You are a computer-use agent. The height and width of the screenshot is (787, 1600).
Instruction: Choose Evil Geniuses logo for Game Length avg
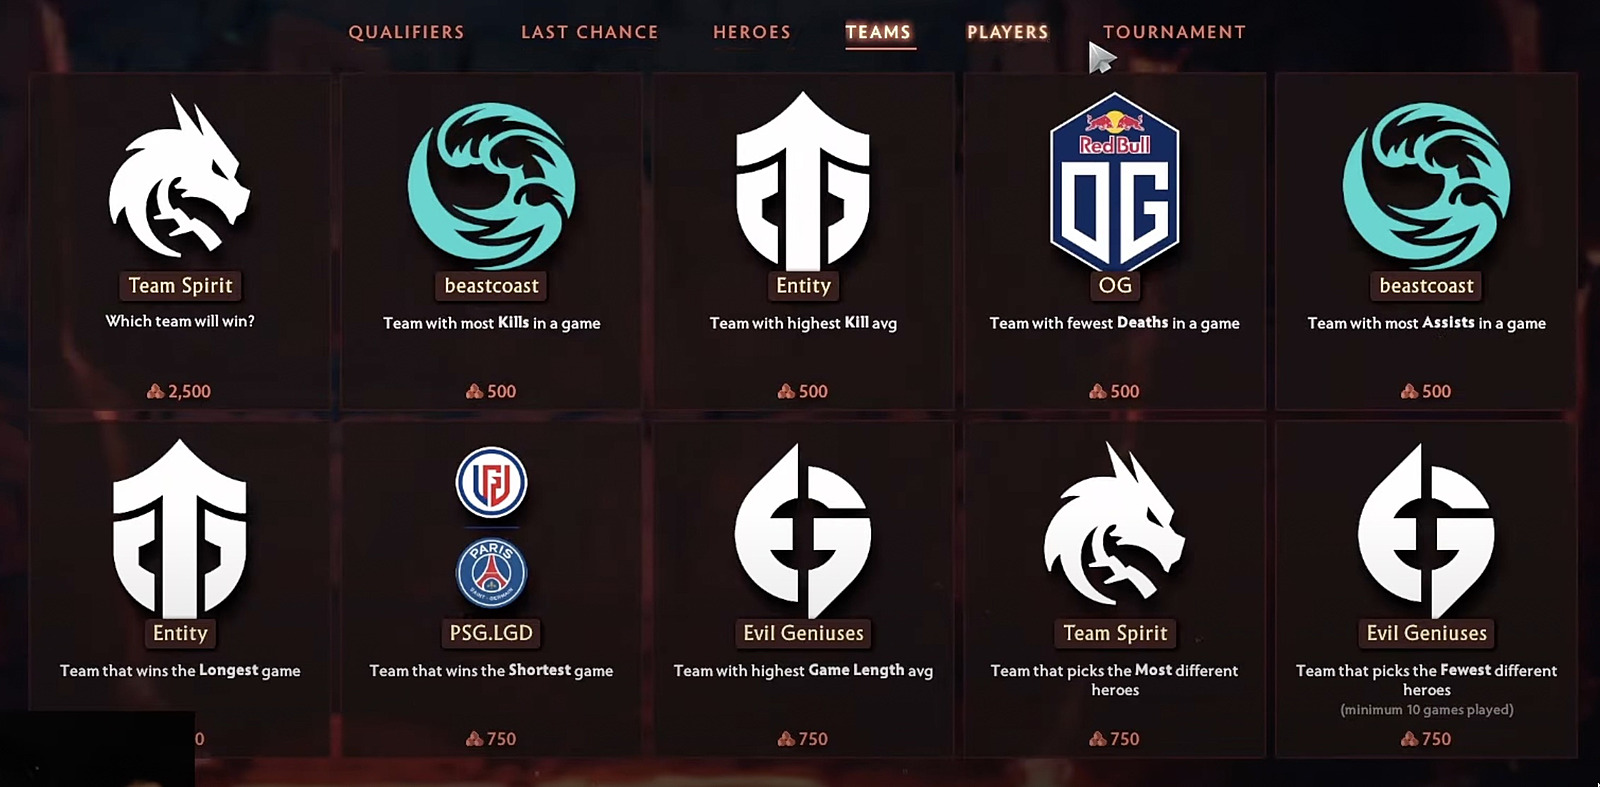tap(803, 531)
